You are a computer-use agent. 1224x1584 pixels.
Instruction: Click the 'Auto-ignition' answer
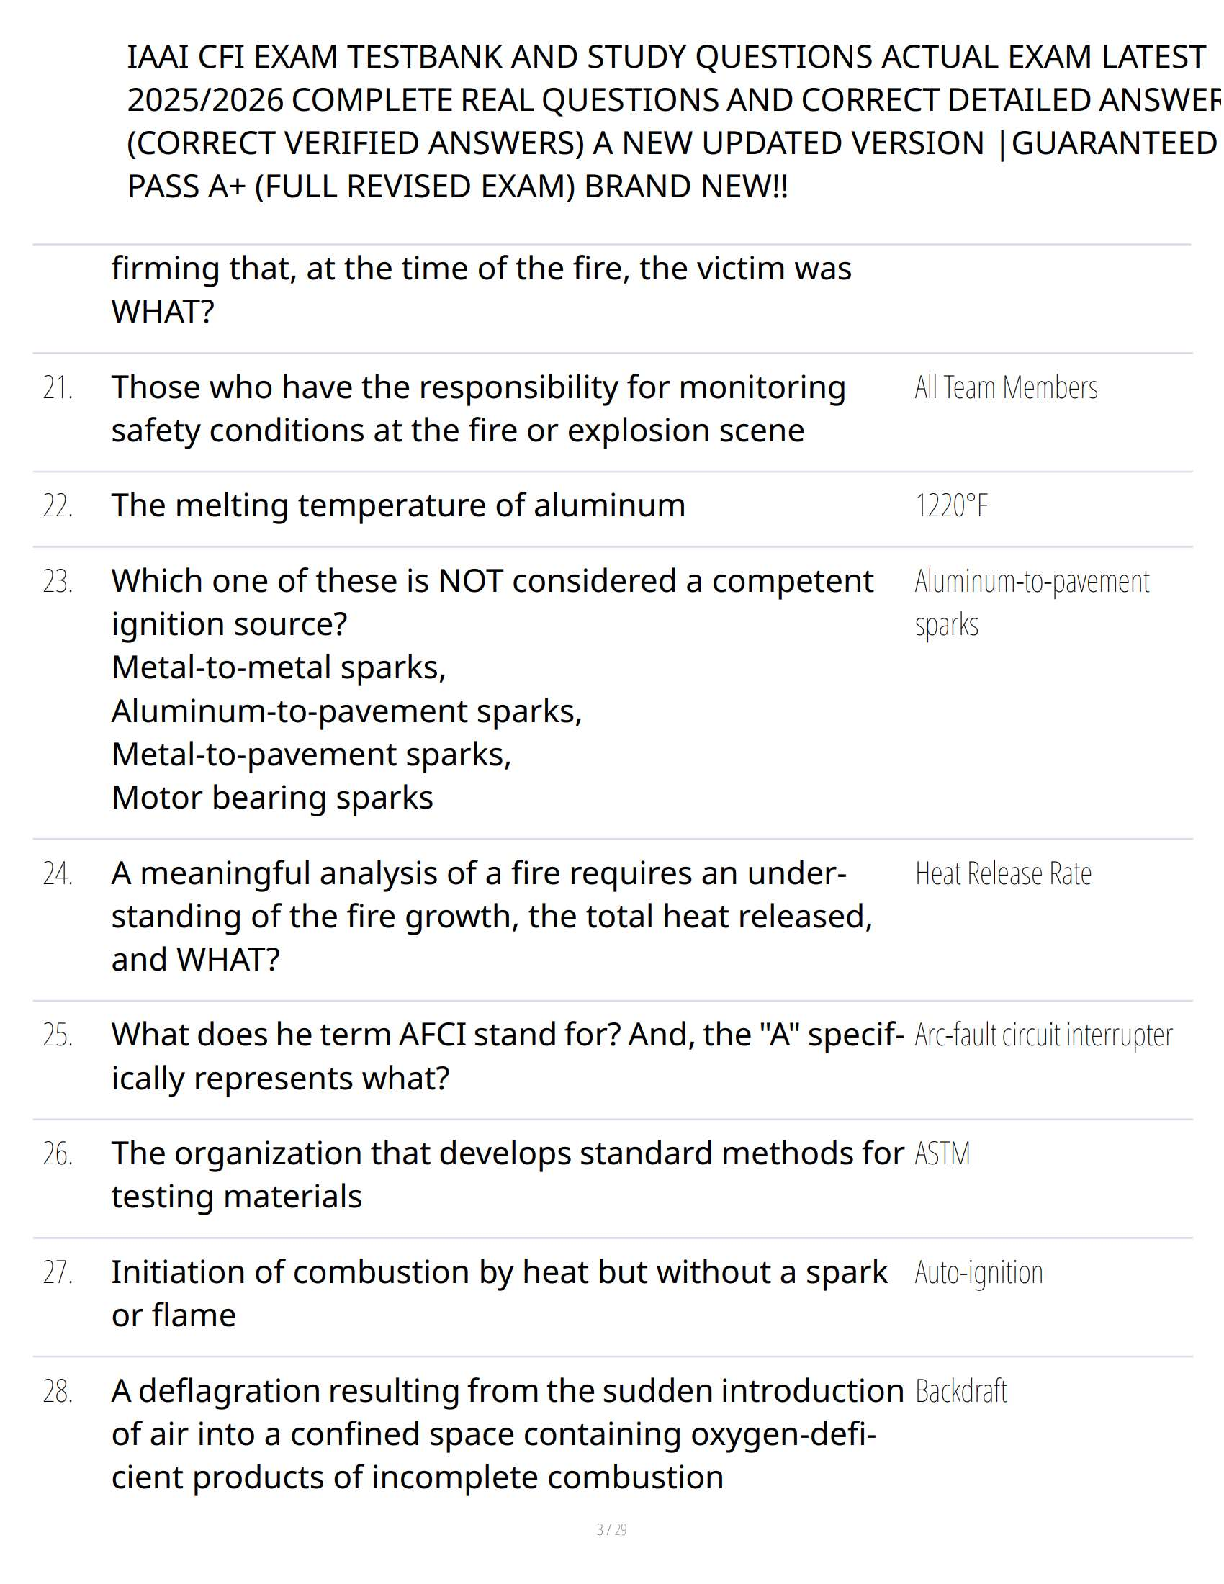point(979,1273)
